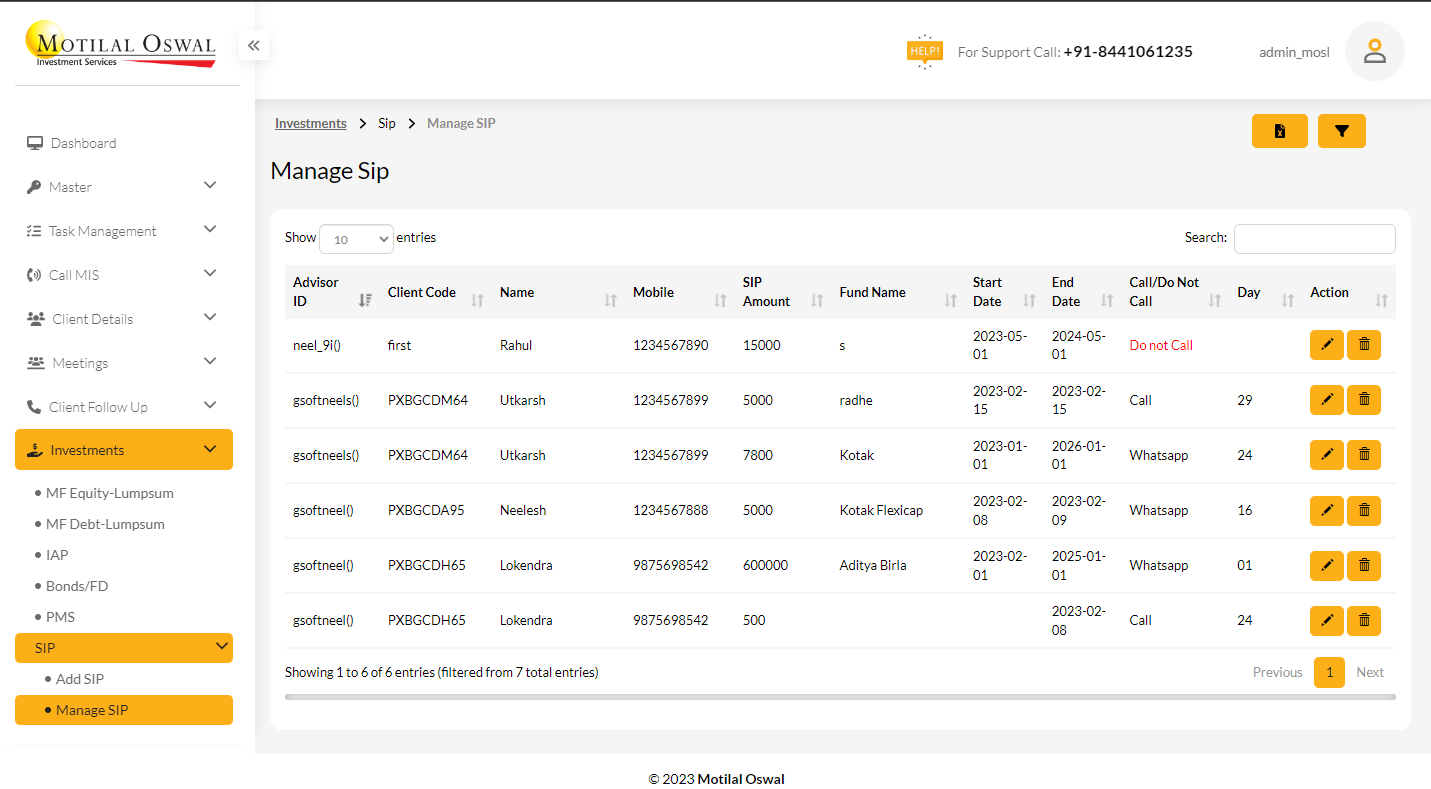Collapse the sidebar with double-chevron icon

tap(253, 45)
